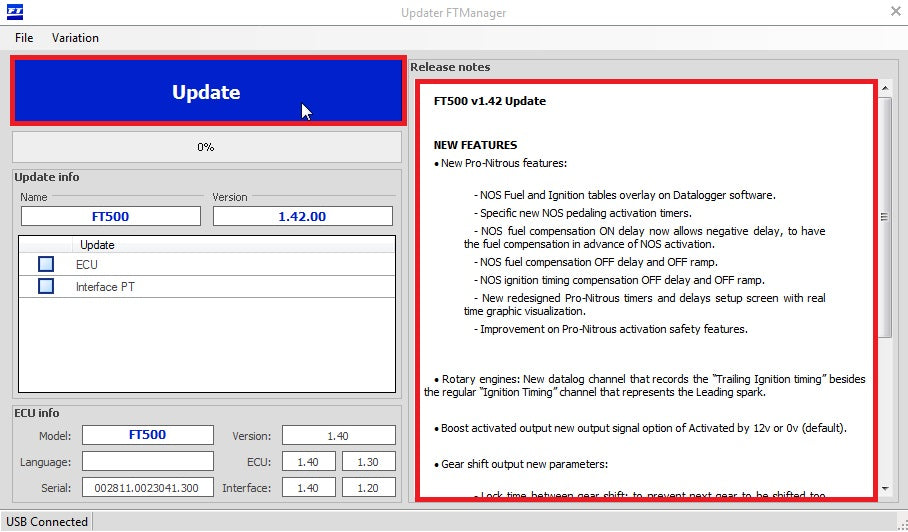Viewport: 908px width, 532px height.
Task: Click the Update info Version field 1.42.00
Action: pyautogui.click(x=302, y=217)
